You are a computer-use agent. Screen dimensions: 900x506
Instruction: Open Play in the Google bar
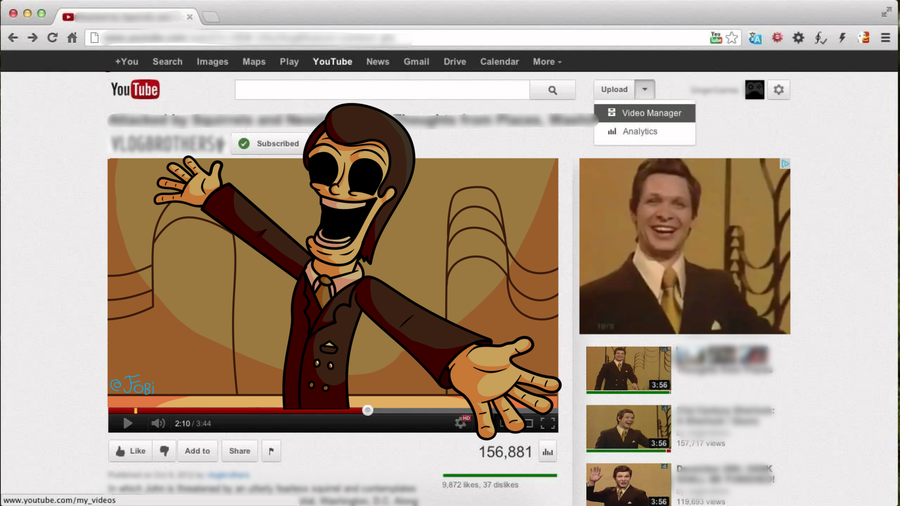[x=289, y=61]
